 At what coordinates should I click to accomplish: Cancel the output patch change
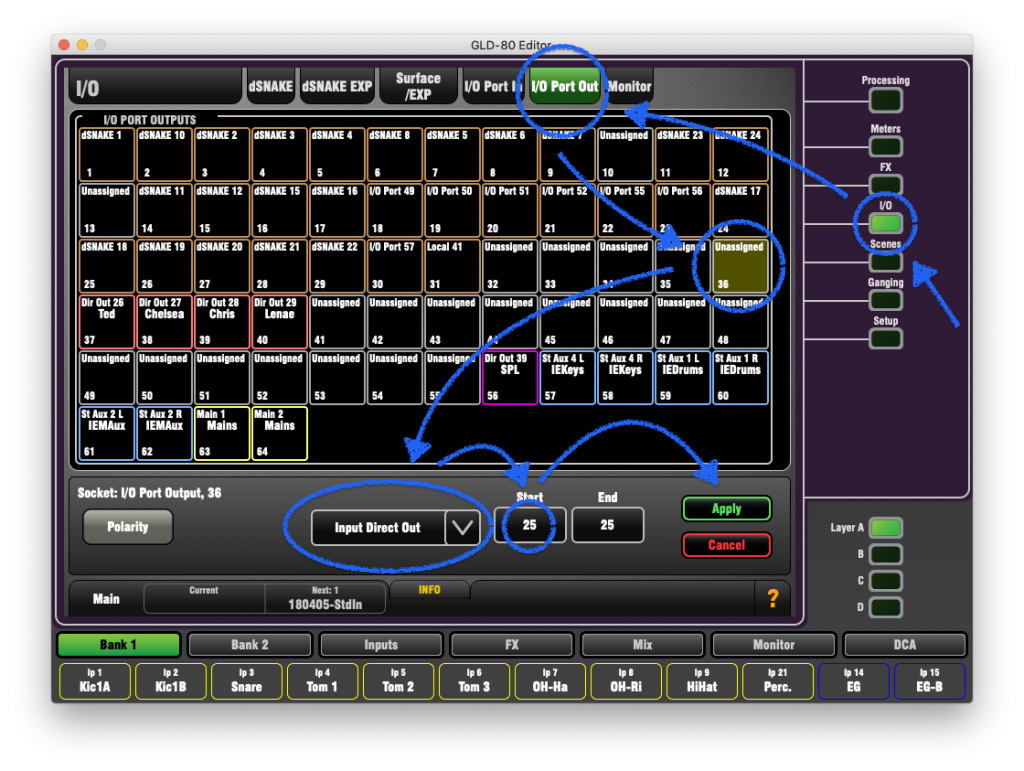pyautogui.click(x=726, y=545)
